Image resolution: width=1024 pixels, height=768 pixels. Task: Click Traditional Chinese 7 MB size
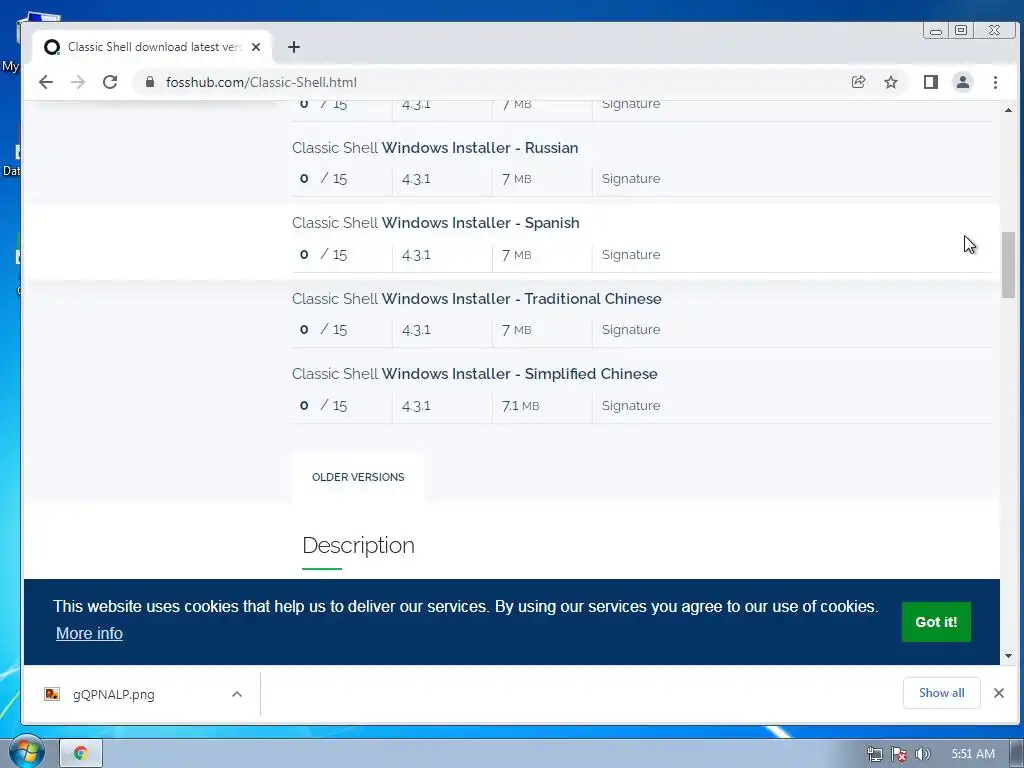tap(517, 330)
